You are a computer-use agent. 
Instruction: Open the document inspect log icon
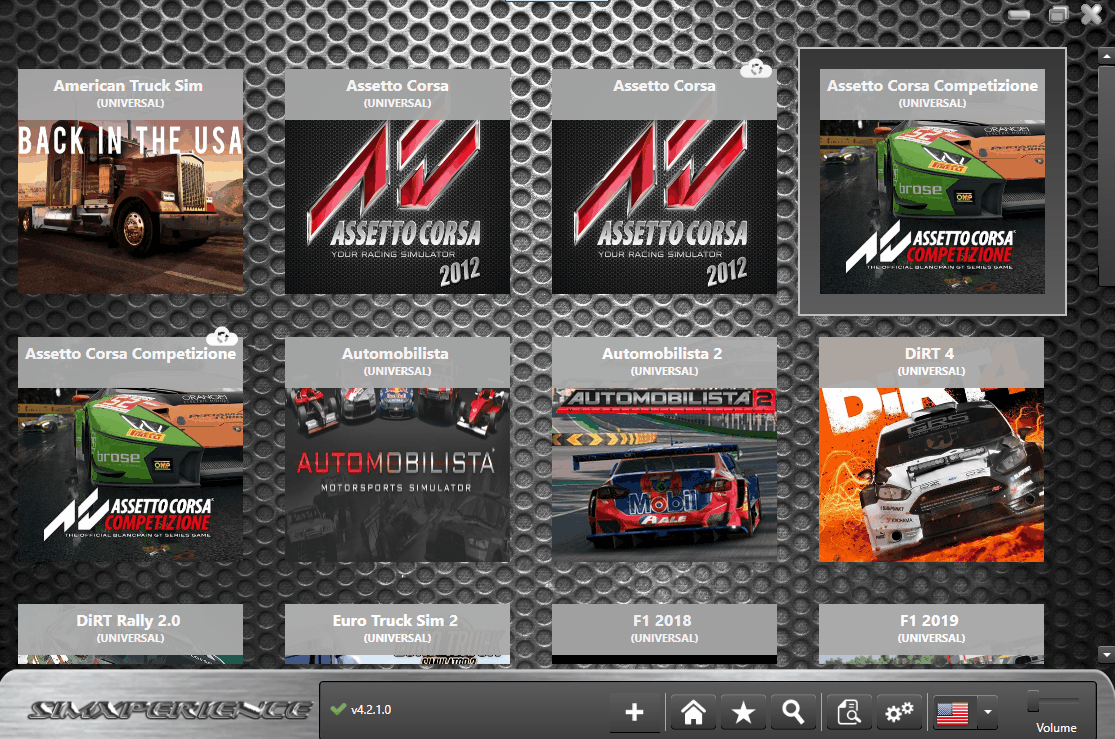click(x=849, y=712)
